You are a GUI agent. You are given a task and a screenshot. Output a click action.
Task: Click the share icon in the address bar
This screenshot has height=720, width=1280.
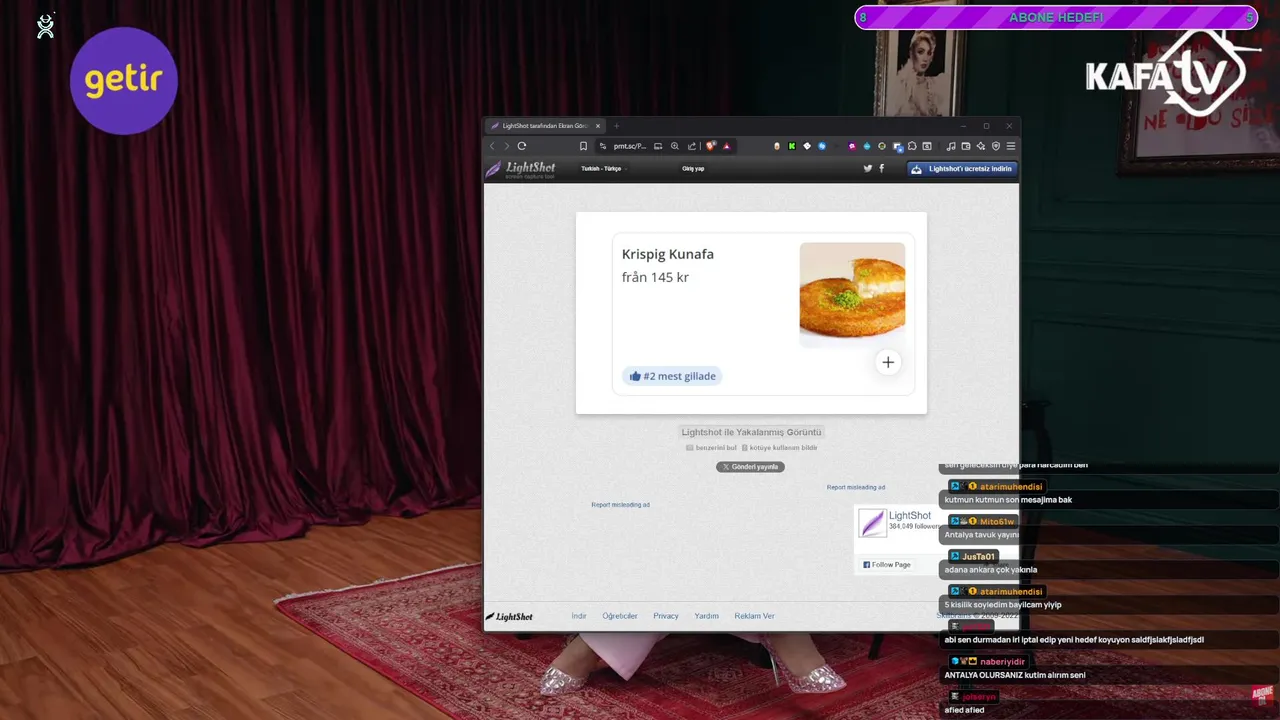[x=692, y=146]
